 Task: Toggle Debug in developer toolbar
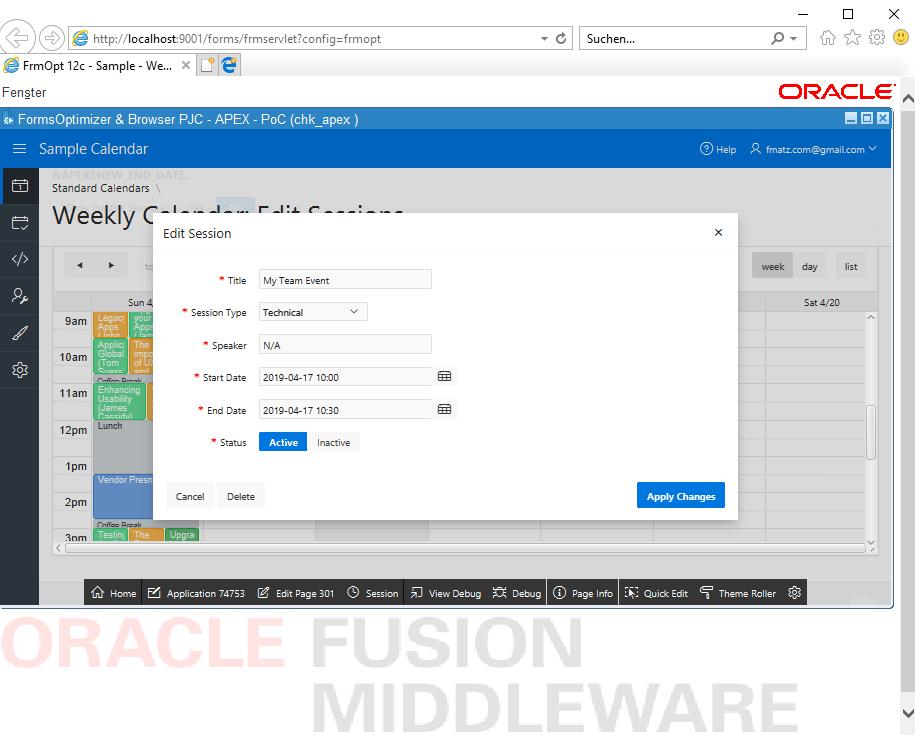(517, 593)
